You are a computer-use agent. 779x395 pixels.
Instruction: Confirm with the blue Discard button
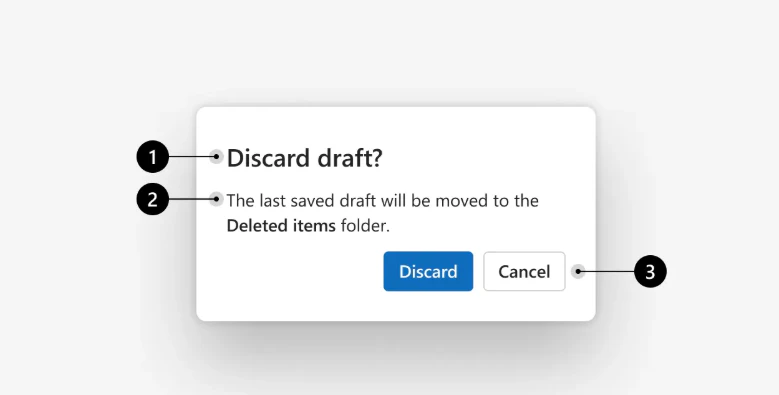click(428, 271)
